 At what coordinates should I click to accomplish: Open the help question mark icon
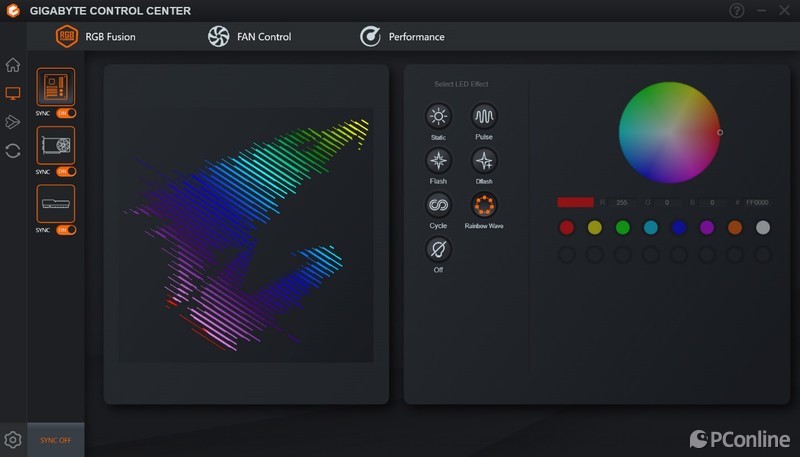coord(736,11)
